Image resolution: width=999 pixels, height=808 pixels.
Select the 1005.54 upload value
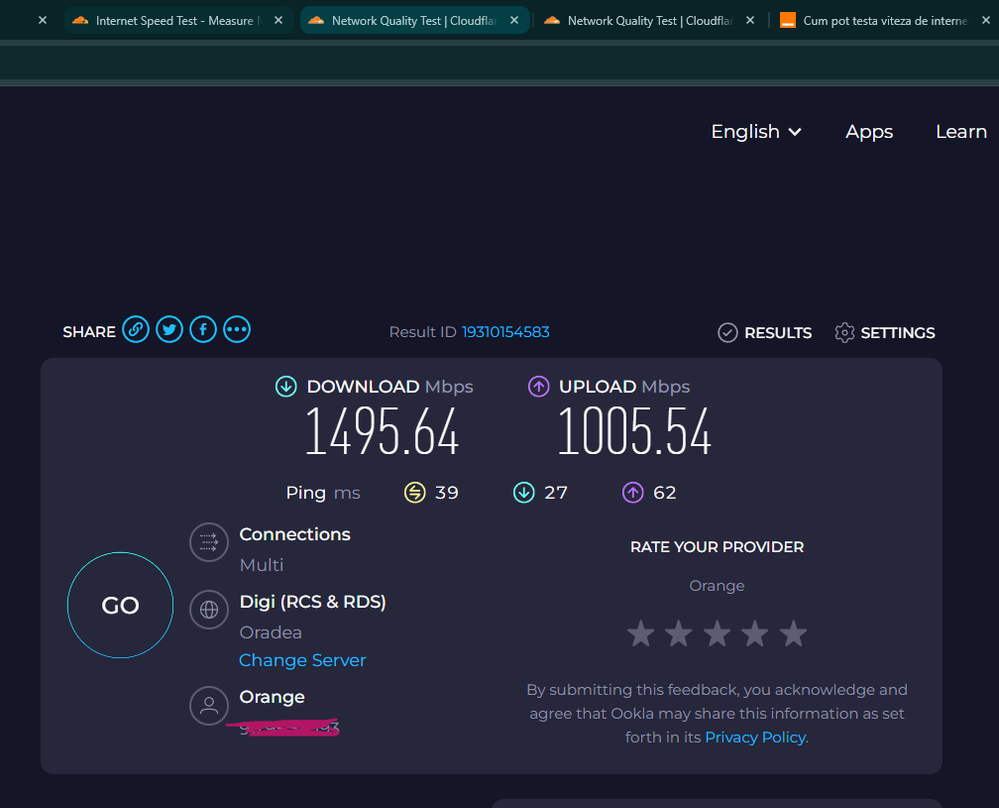point(634,432)
